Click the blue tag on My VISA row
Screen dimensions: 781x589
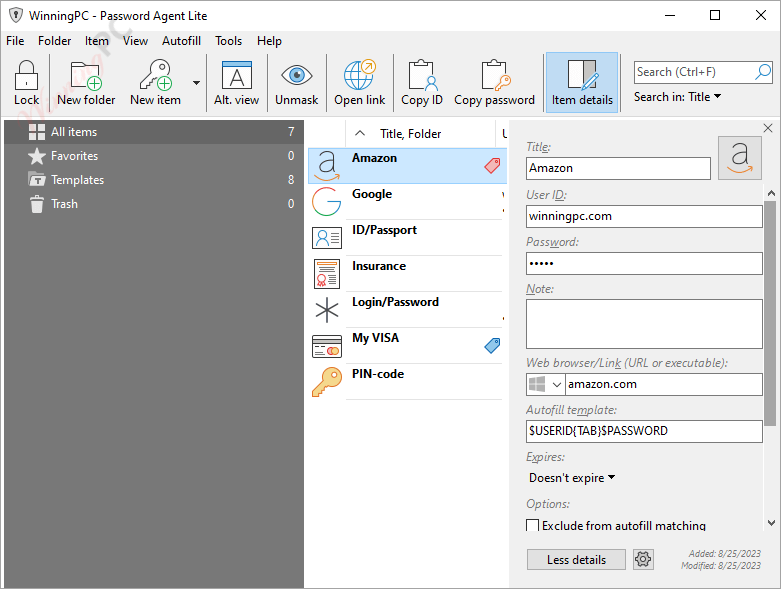tap(492, 346)
